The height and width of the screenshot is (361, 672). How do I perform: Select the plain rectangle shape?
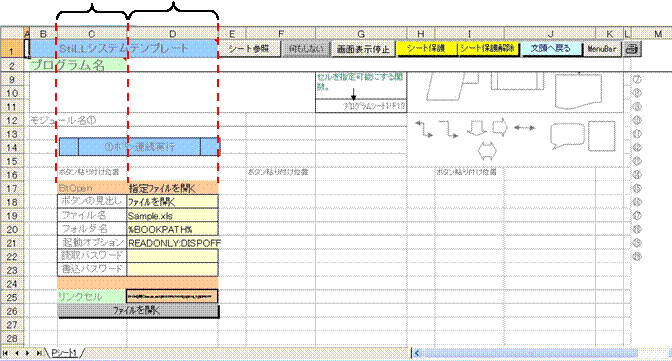pos(602,136)
